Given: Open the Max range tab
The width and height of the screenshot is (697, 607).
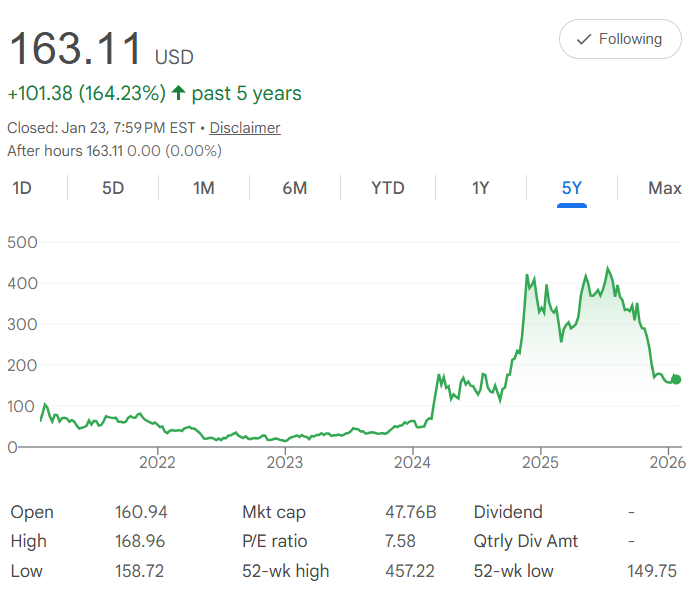Looking at the screenshot, I should (664, 188).
